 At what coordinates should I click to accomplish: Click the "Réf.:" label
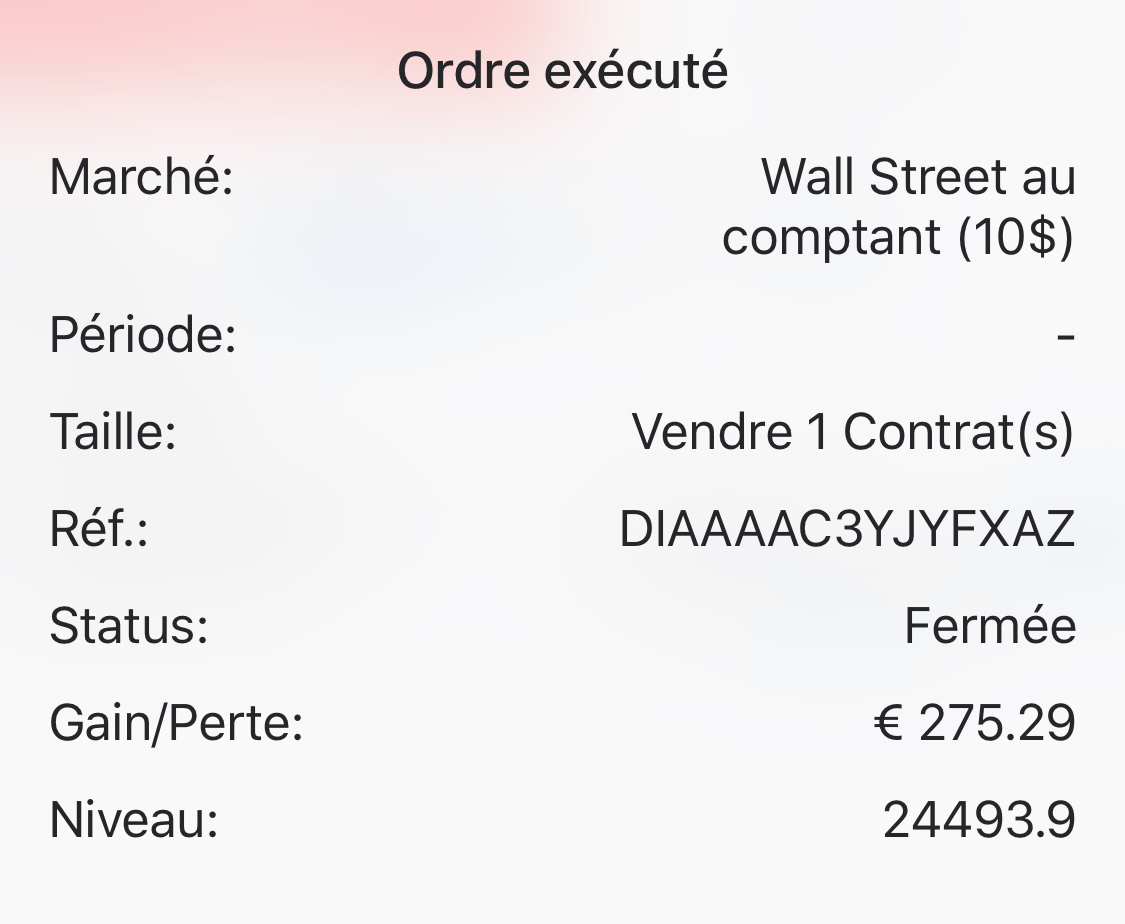(99, 529)
